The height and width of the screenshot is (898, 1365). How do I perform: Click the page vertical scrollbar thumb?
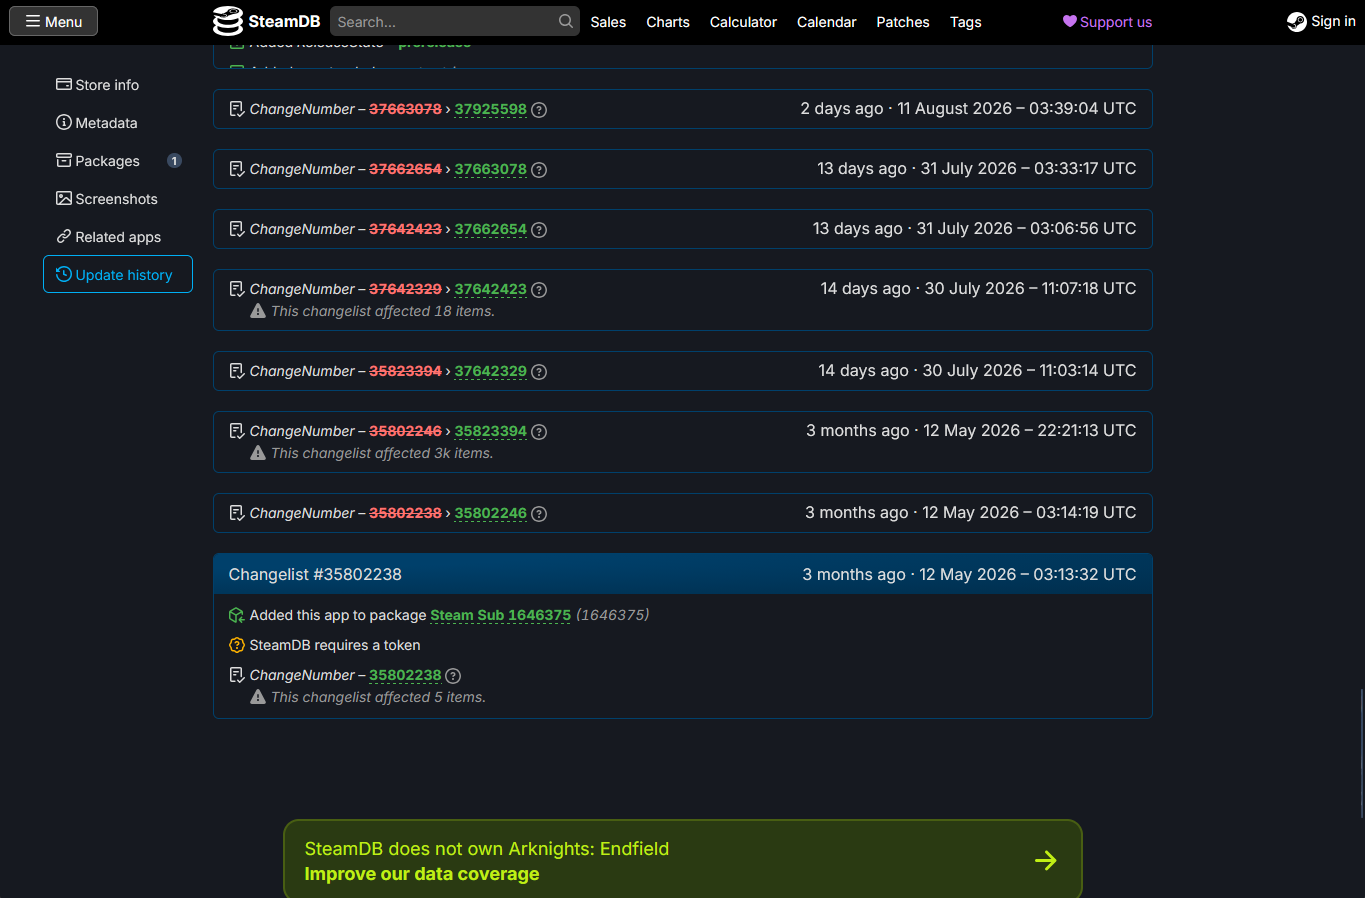point(1361,753)
